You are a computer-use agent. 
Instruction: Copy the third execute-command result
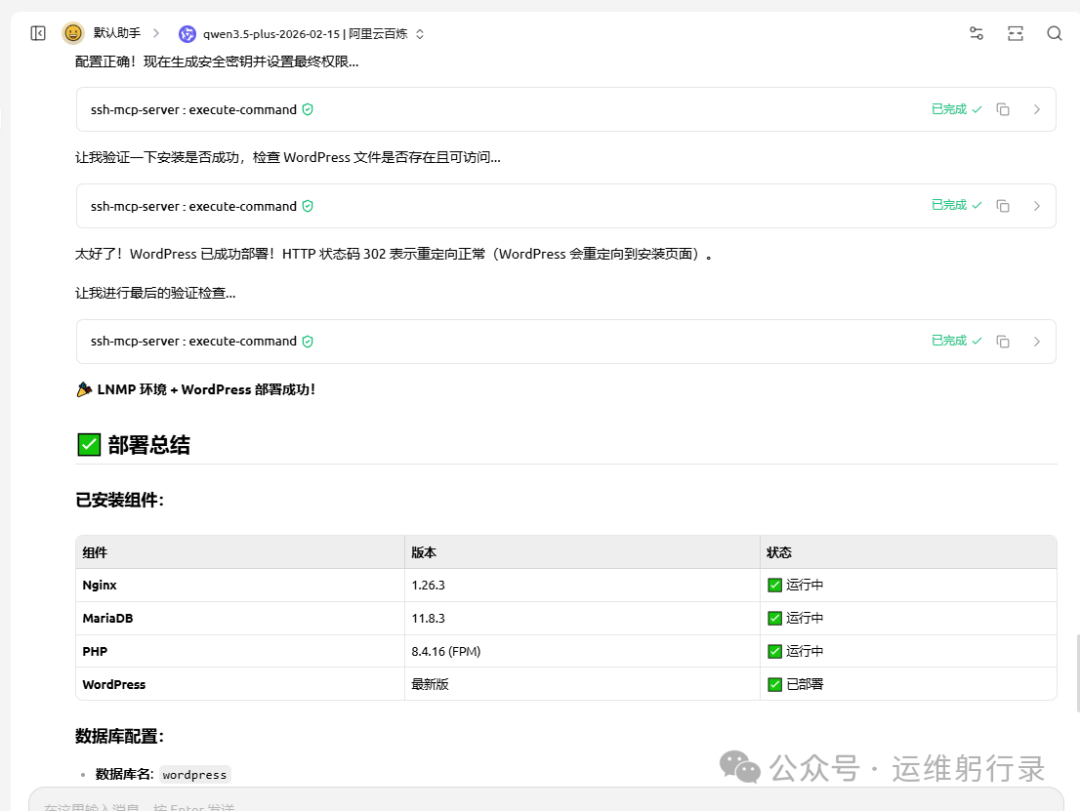pos(1003,341)
